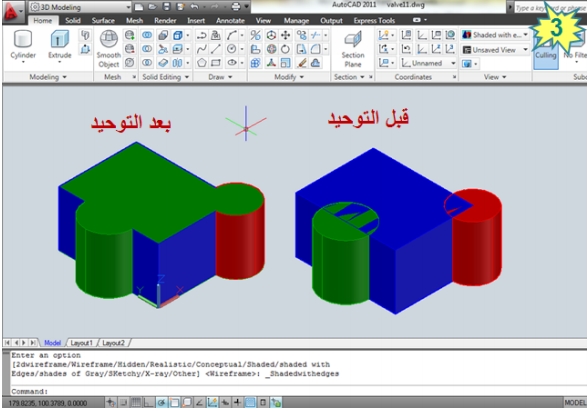This screenshot has height=411, width=588.
Task: Switch to the Render ribbon tab
Action: (x=165, y=21)
